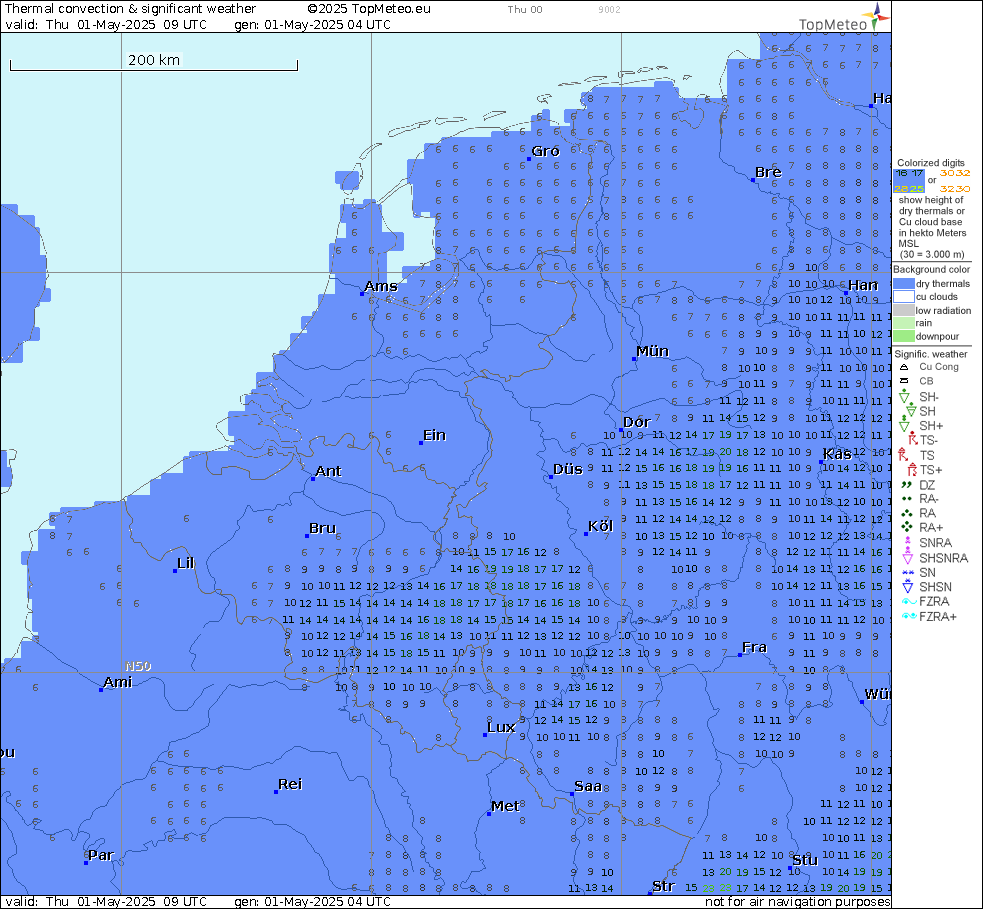Click the Frankfurt city marker
Image resolution: width=983 pixels, height=909 pixels.
tap(740, 655)
